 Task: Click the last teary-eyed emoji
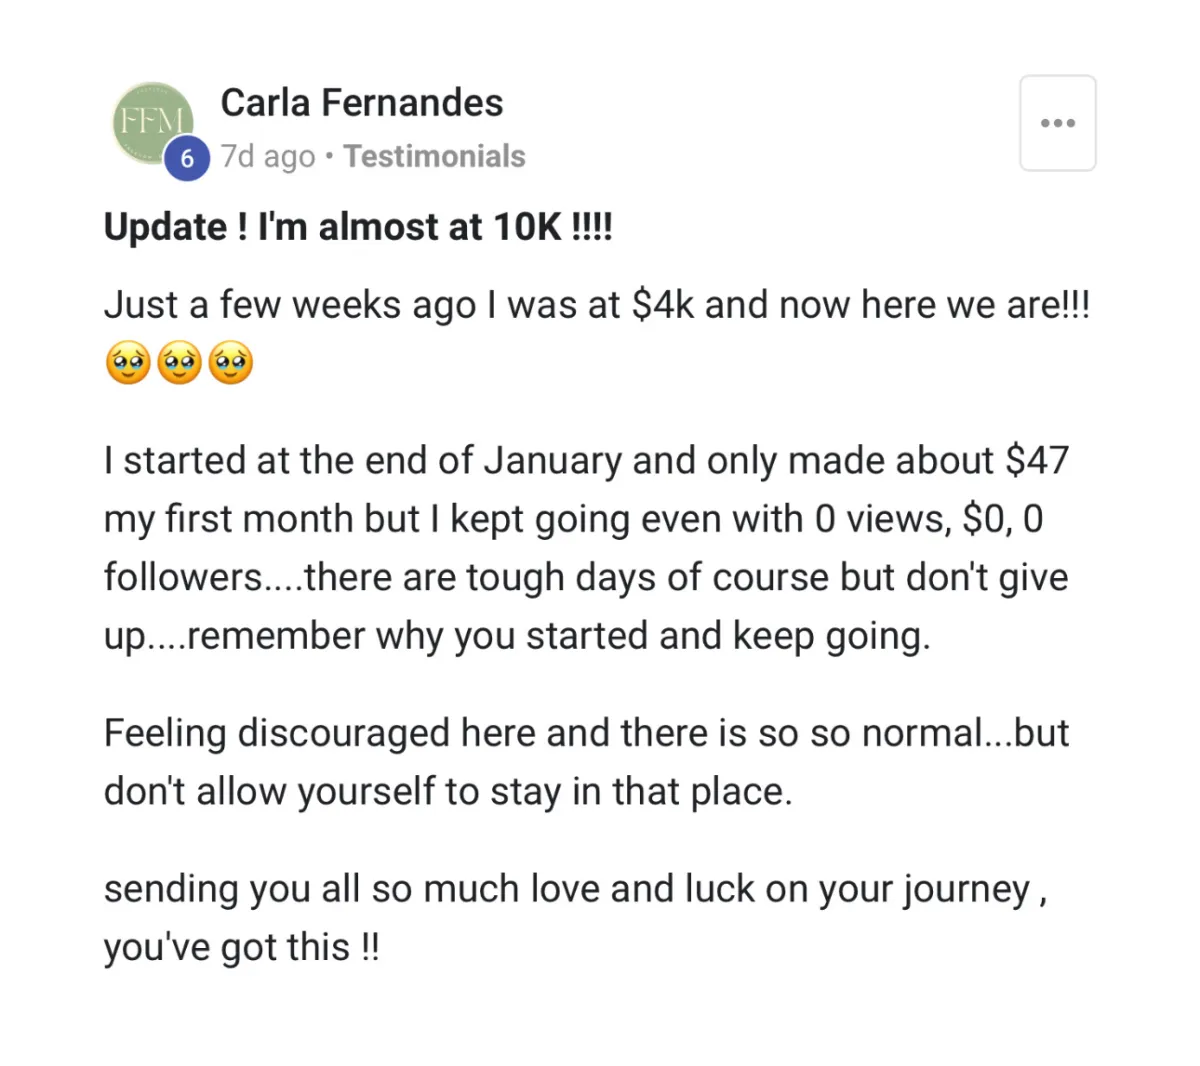[x=231, y=363]
